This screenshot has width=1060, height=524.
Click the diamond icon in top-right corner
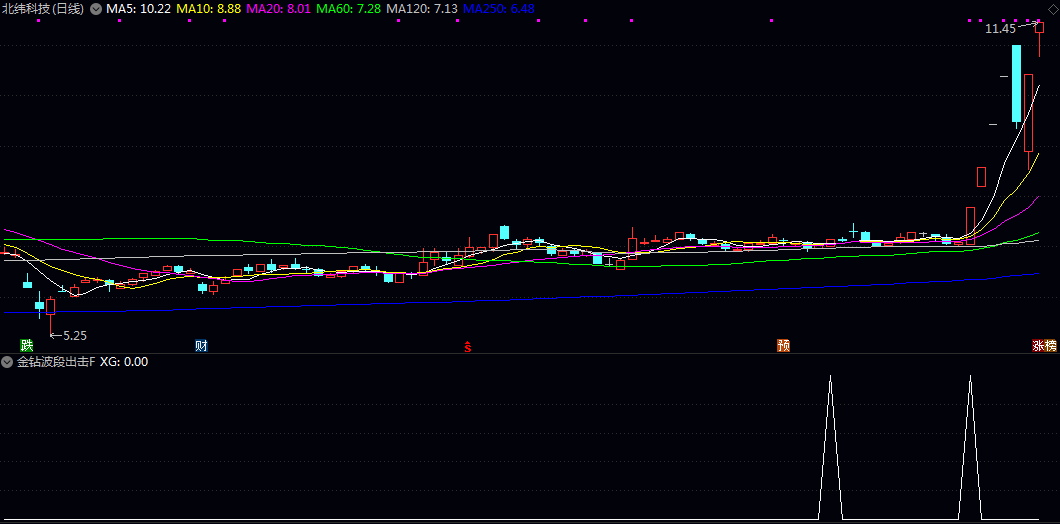[1052, 9]
